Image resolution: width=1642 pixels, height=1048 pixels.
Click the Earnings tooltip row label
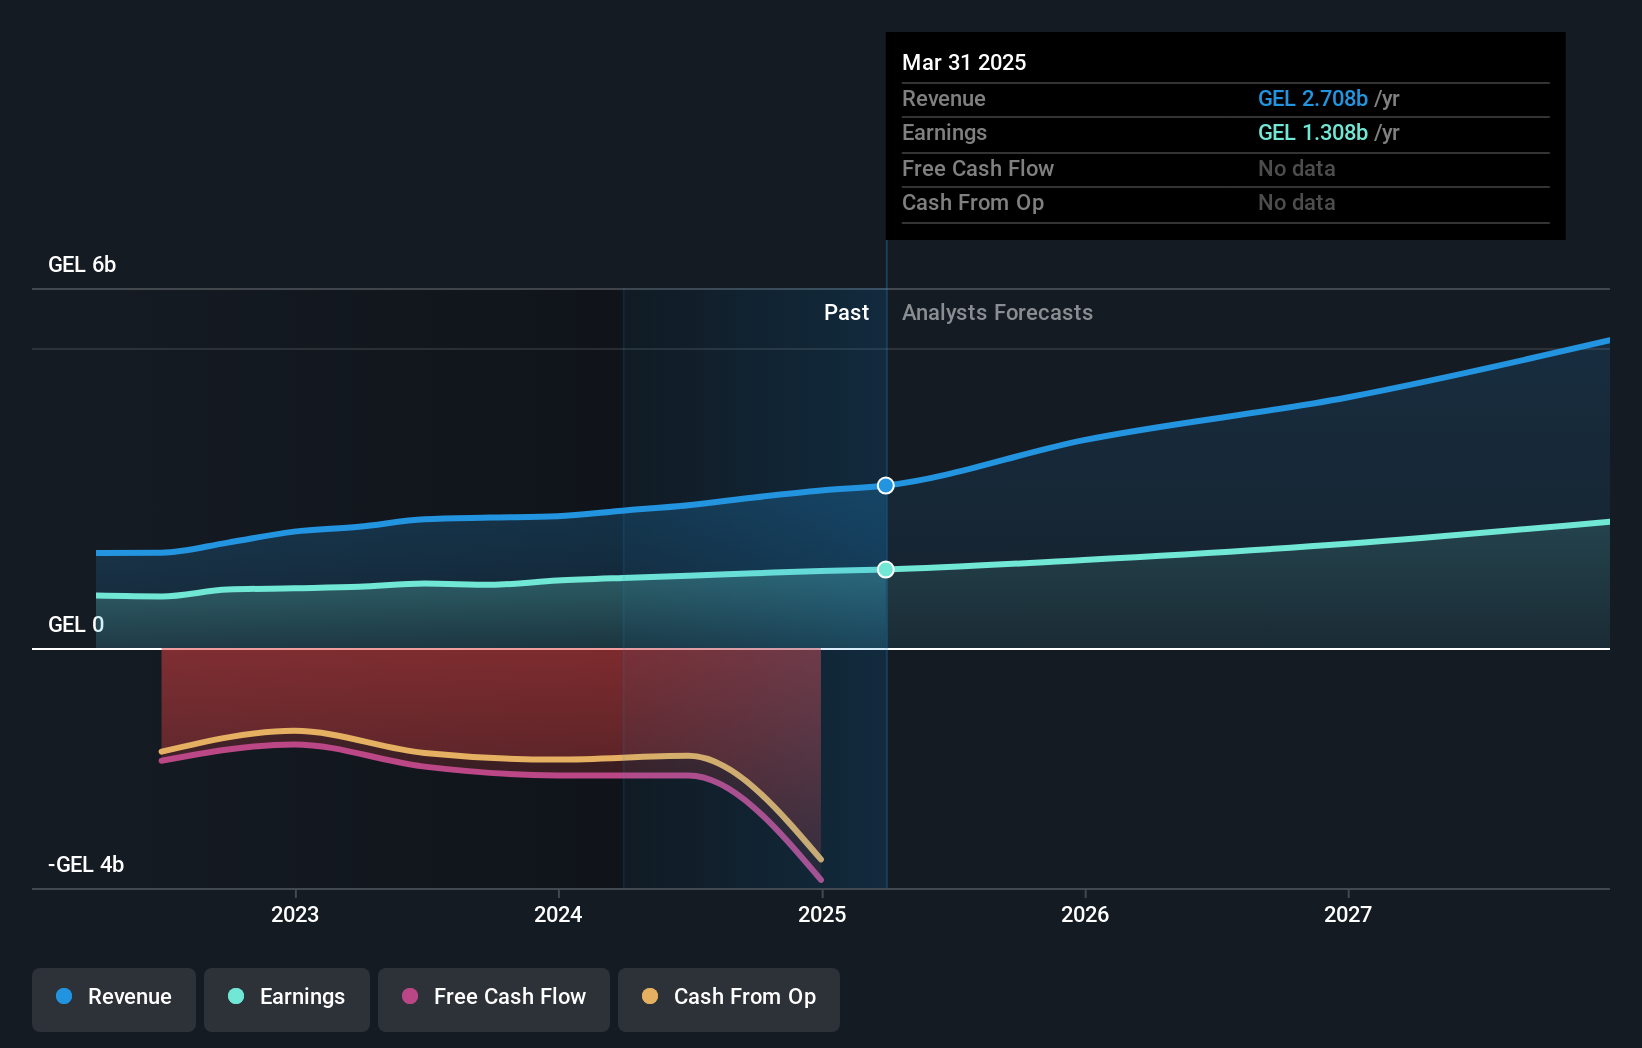pos(944,133)
